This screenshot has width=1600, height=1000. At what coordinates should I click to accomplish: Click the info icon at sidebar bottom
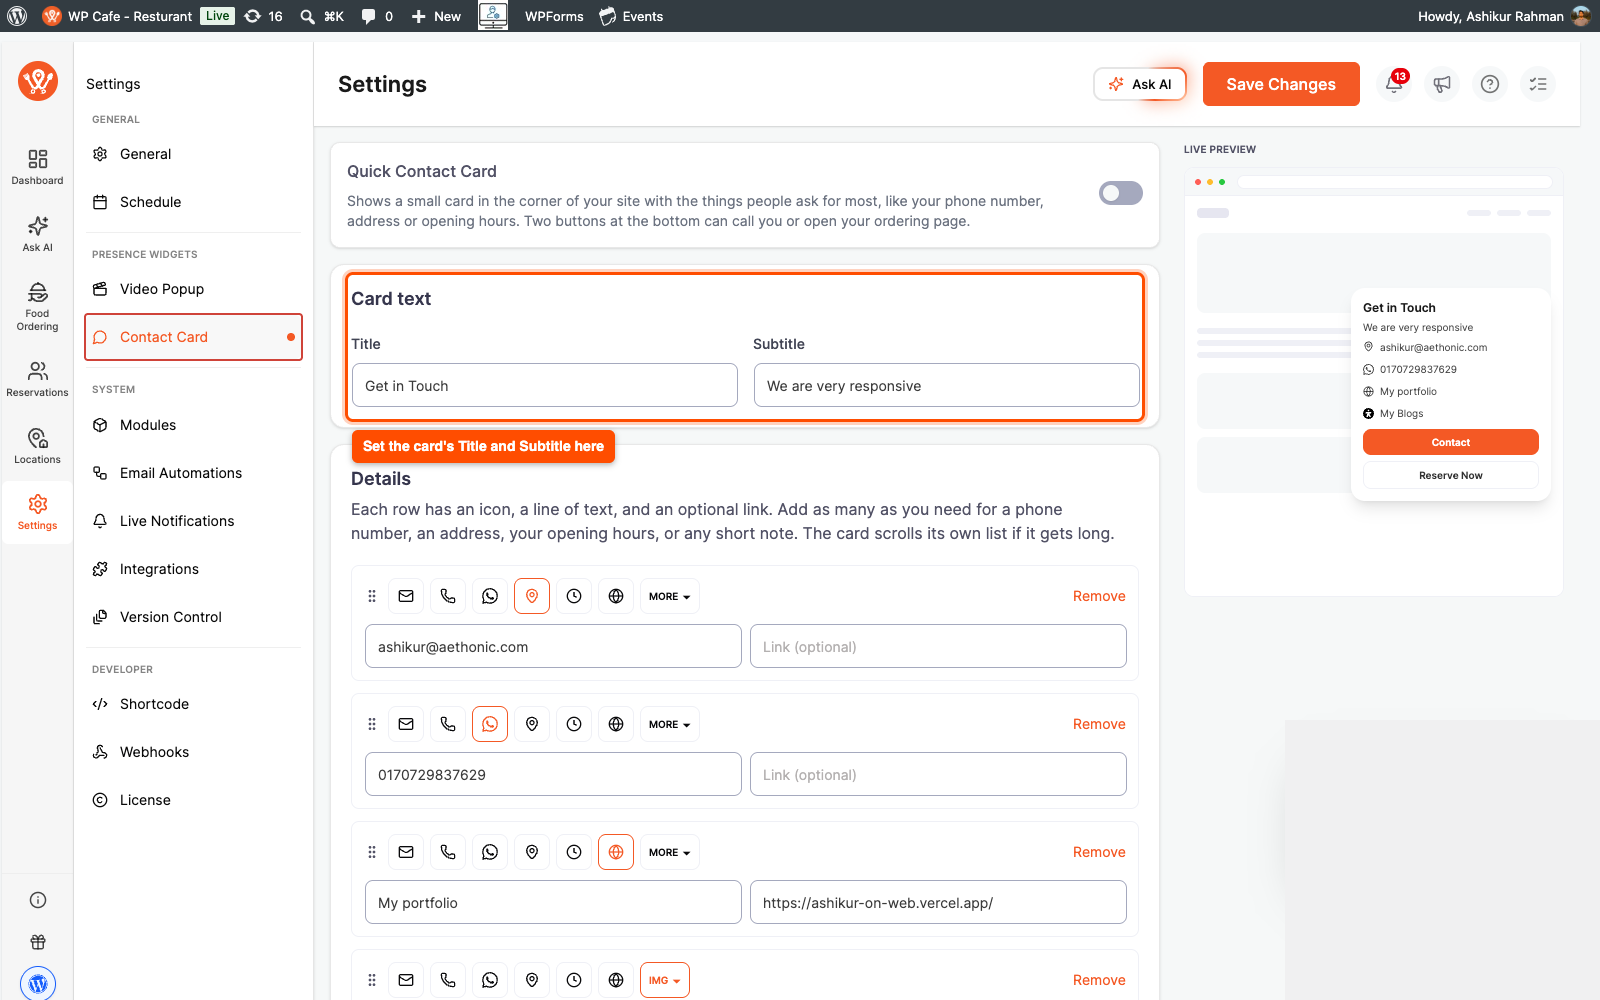38,900
